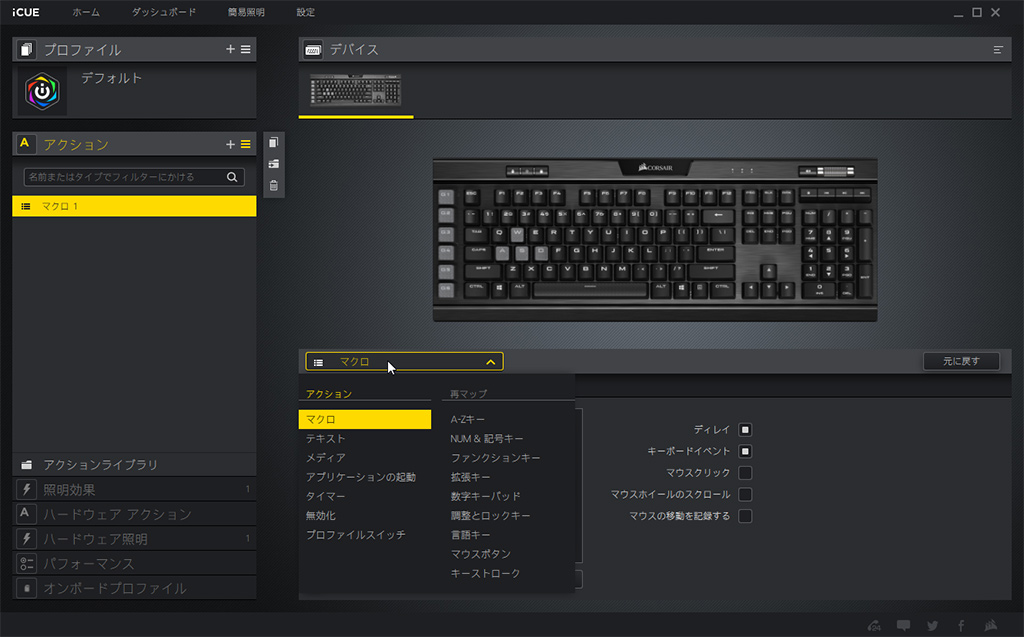Click the support icon in footer
1024x637 pixels.
874,625
